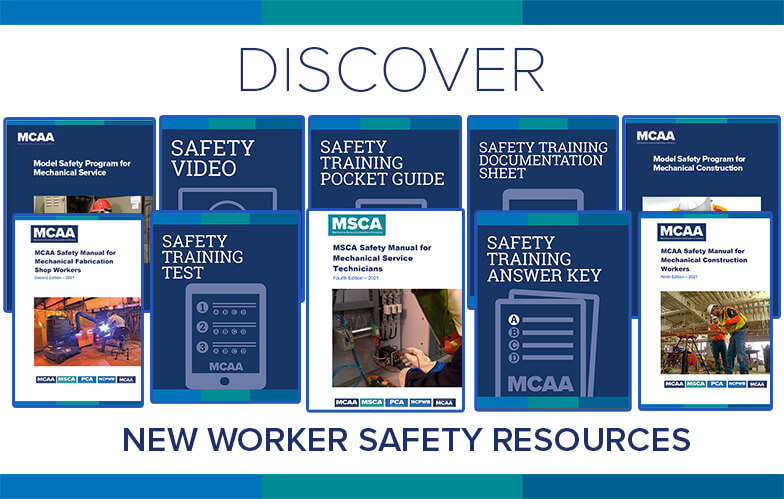Click the Safety Training Test title text
This screenshot has height=499, width=784.
pyautogui.click(x=202, y=257)
